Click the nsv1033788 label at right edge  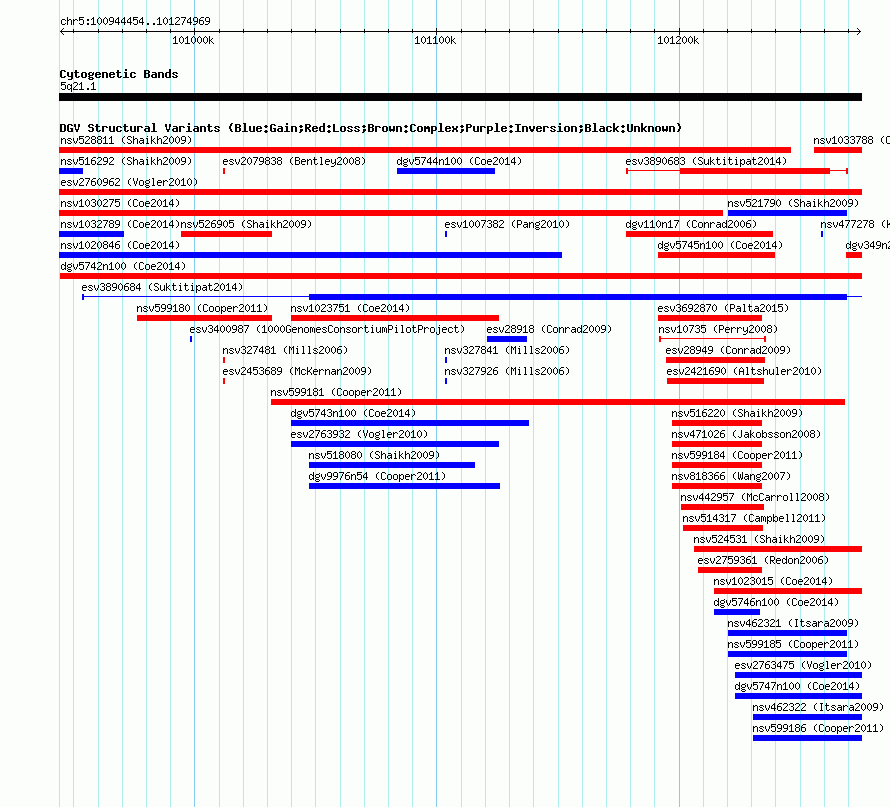click(x=851, y=140)
